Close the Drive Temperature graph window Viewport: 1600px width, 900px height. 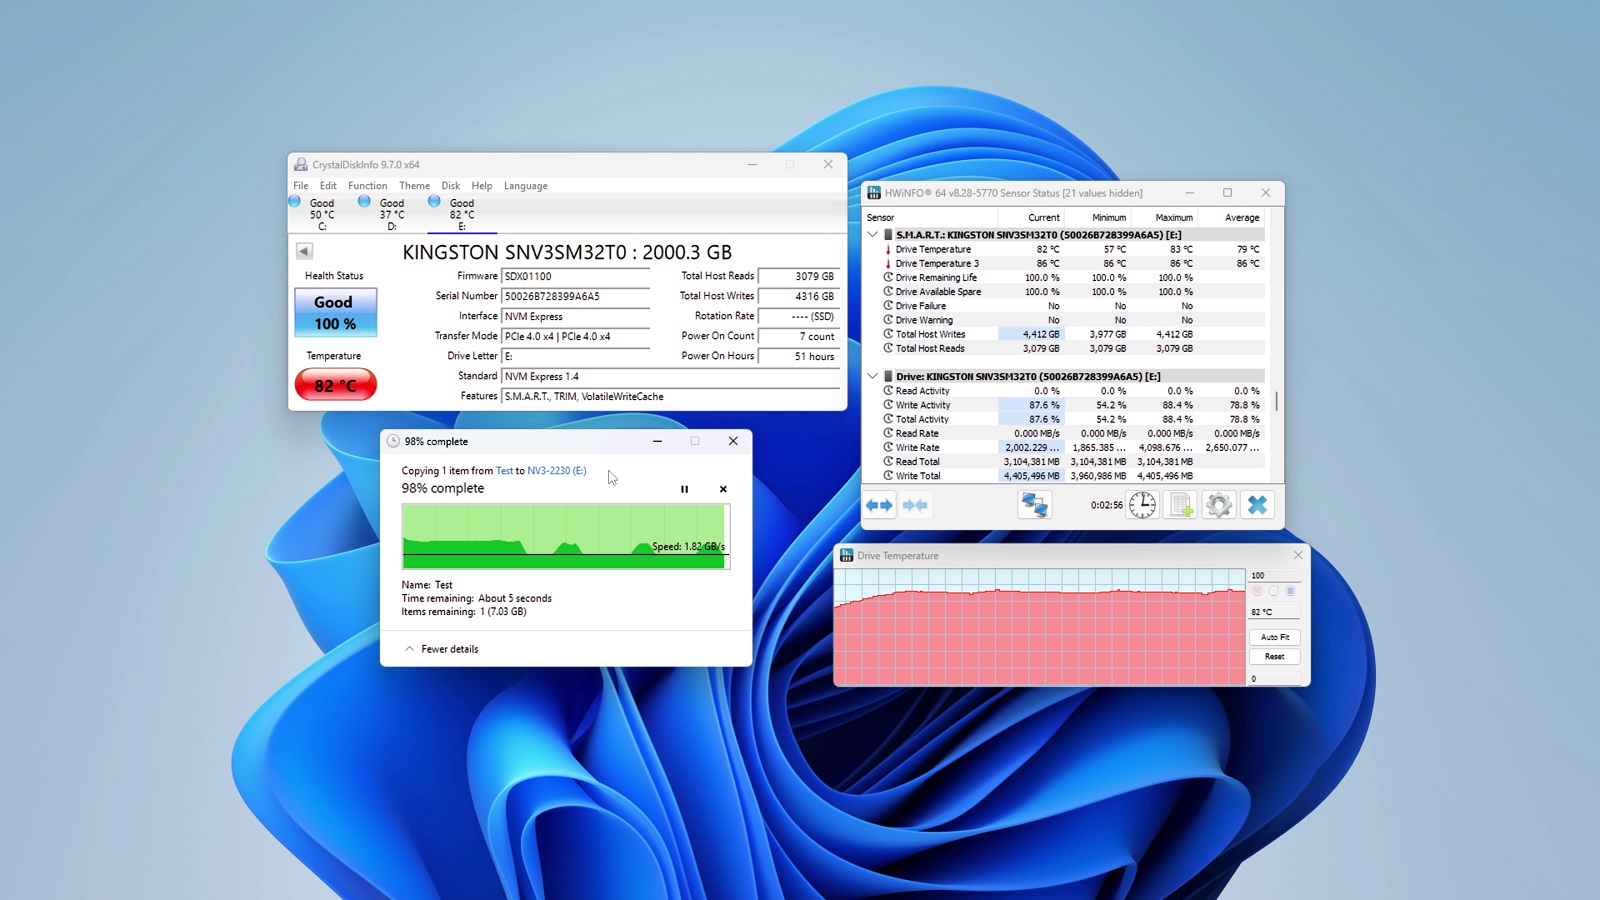[x=1298, y=555]
